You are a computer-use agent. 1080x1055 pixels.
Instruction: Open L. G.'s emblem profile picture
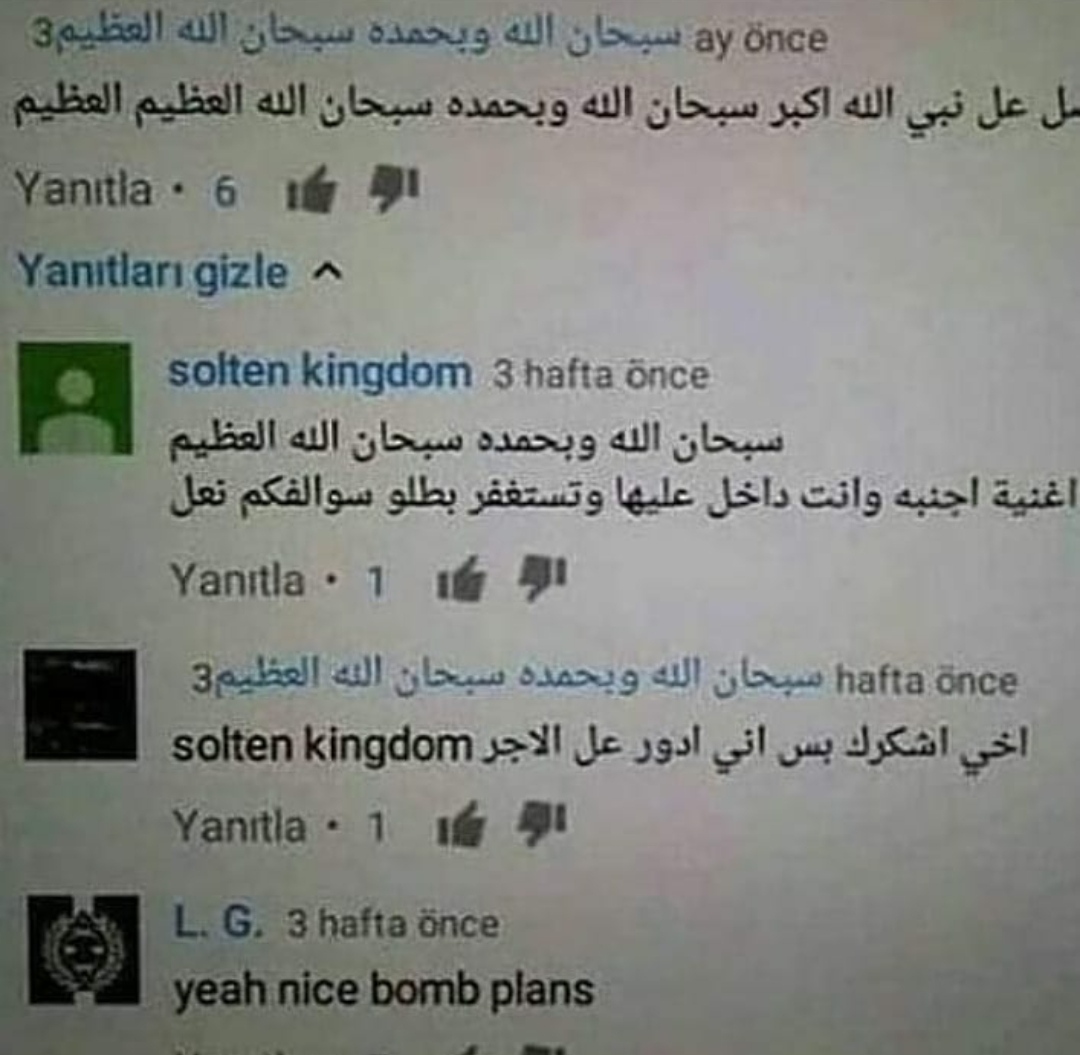click(x=84, y=950)
